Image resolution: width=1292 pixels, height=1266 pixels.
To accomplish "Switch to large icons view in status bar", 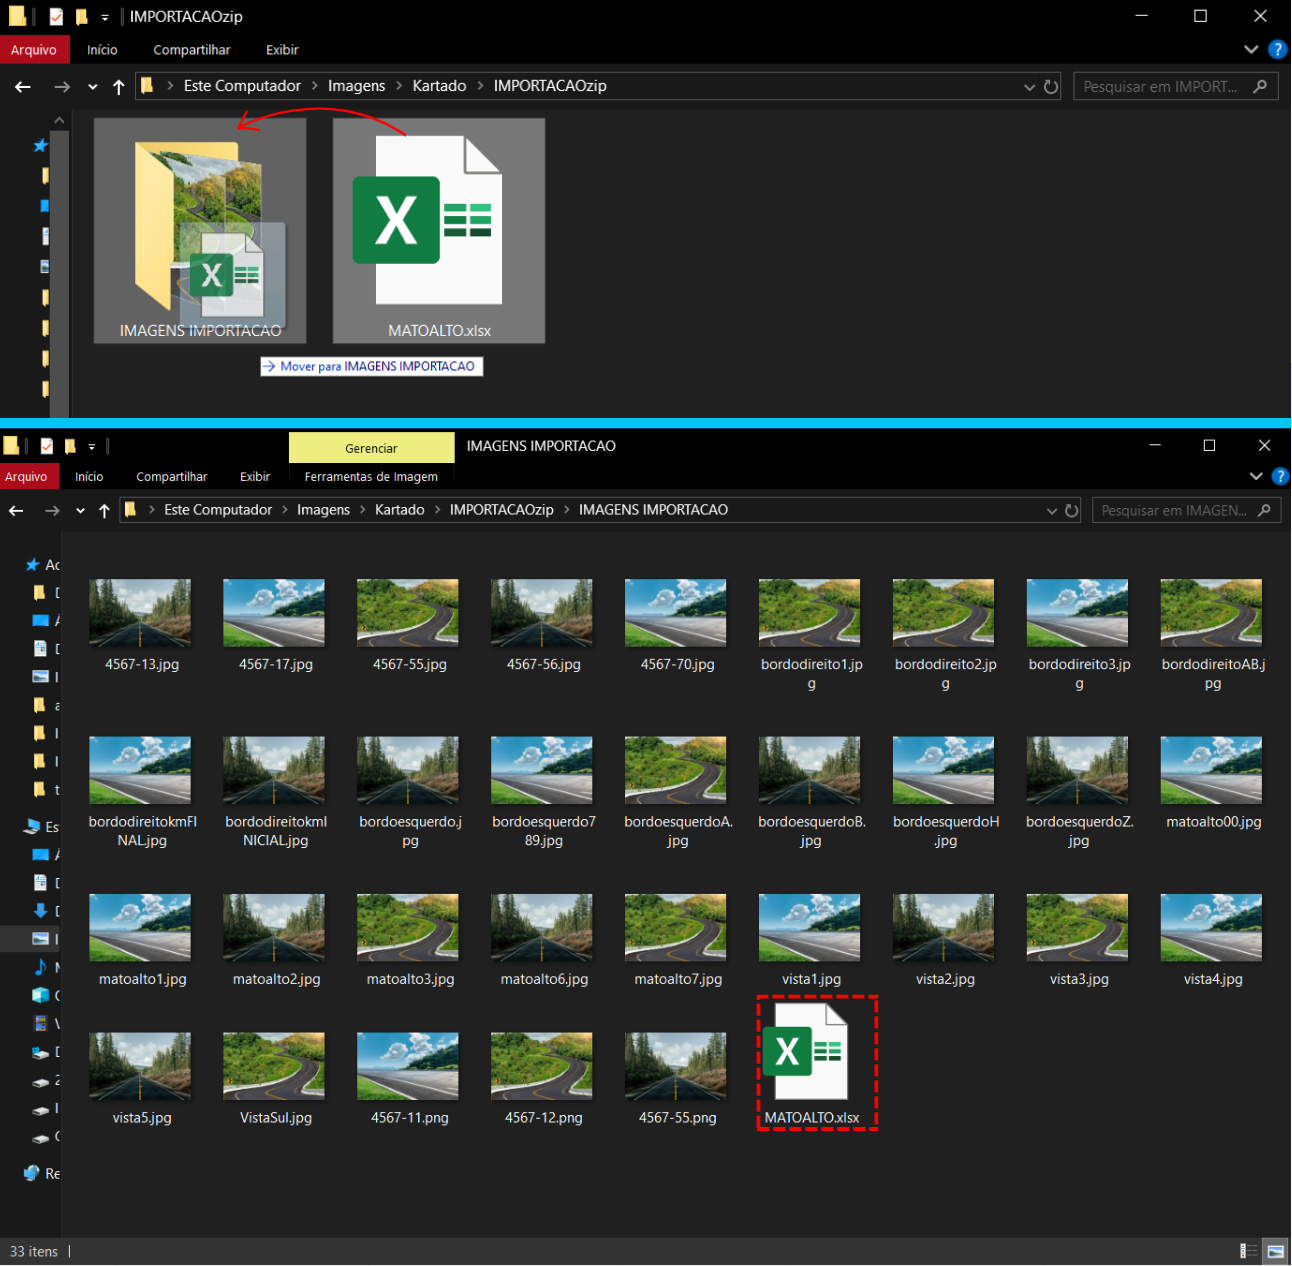I will pyautogui.click(x=1275, y=1251).
